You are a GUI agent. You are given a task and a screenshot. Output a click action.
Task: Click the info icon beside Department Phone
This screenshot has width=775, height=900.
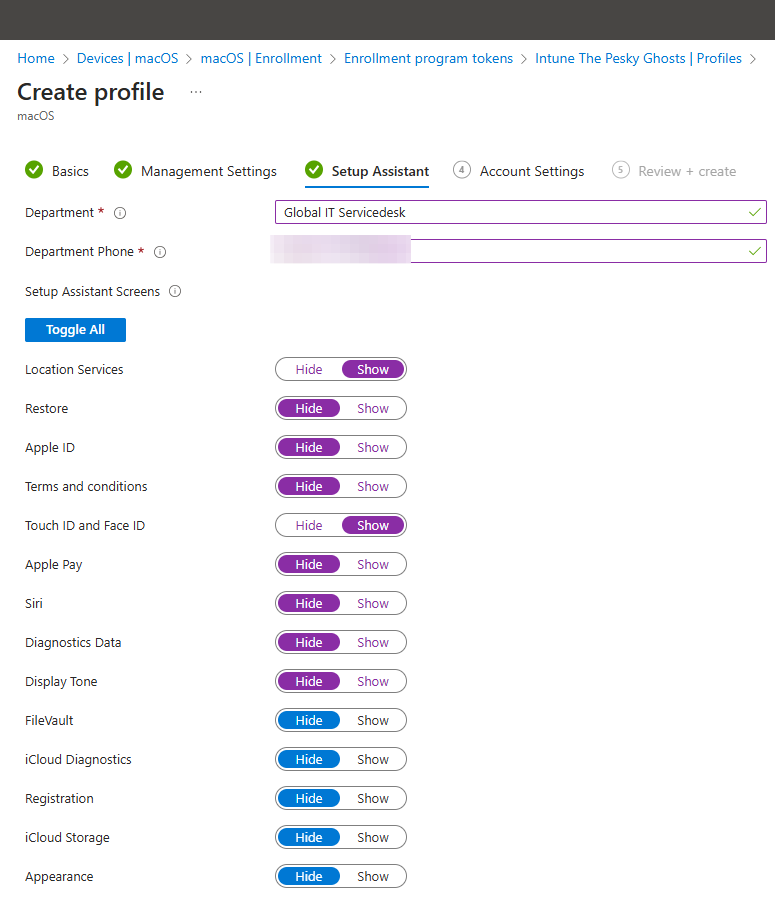[x=160, y=251]
